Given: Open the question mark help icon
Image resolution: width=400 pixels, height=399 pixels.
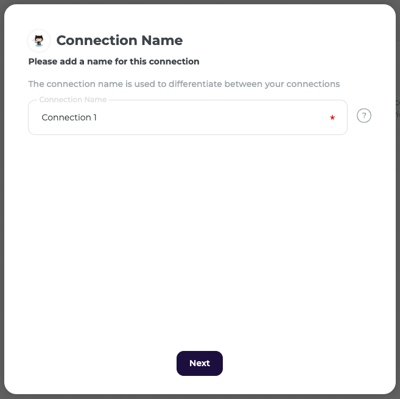Looking at the screenshot, I should [x=364, y=116].
